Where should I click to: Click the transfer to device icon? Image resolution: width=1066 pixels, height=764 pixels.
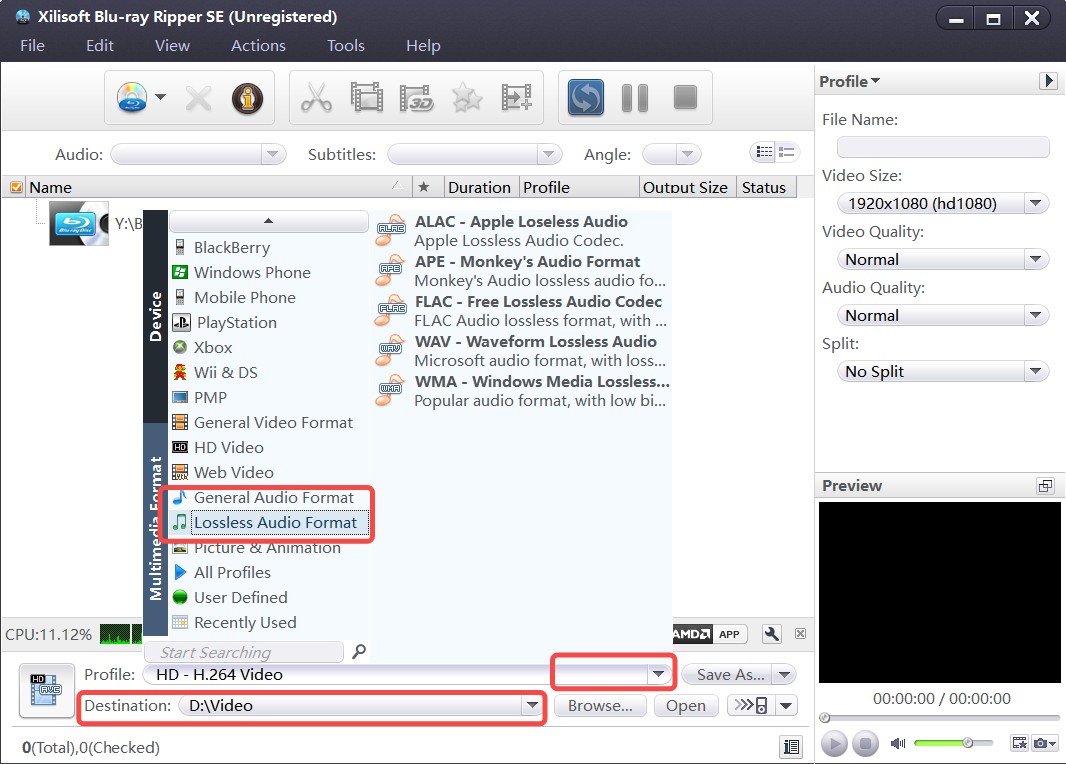(751, 705)
